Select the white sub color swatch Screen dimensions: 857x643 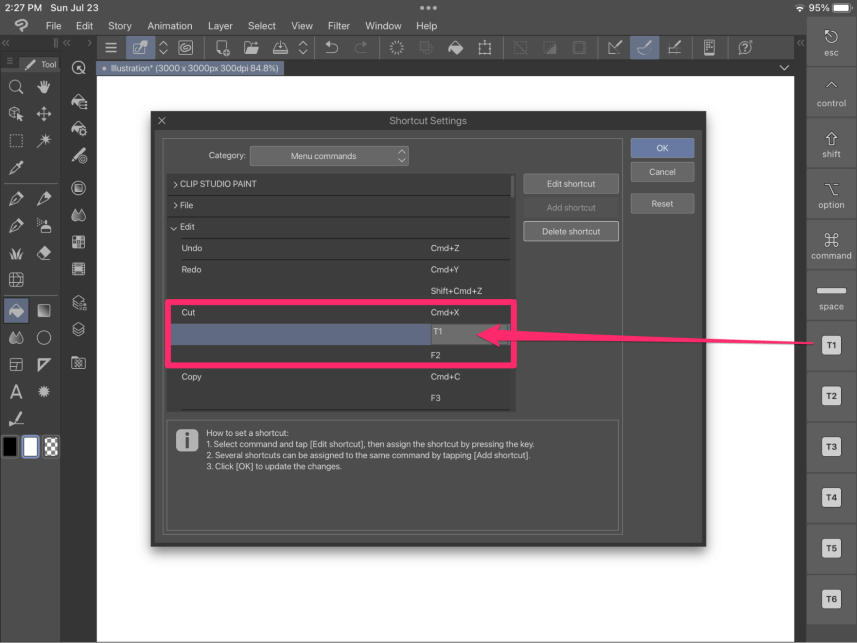31,447
